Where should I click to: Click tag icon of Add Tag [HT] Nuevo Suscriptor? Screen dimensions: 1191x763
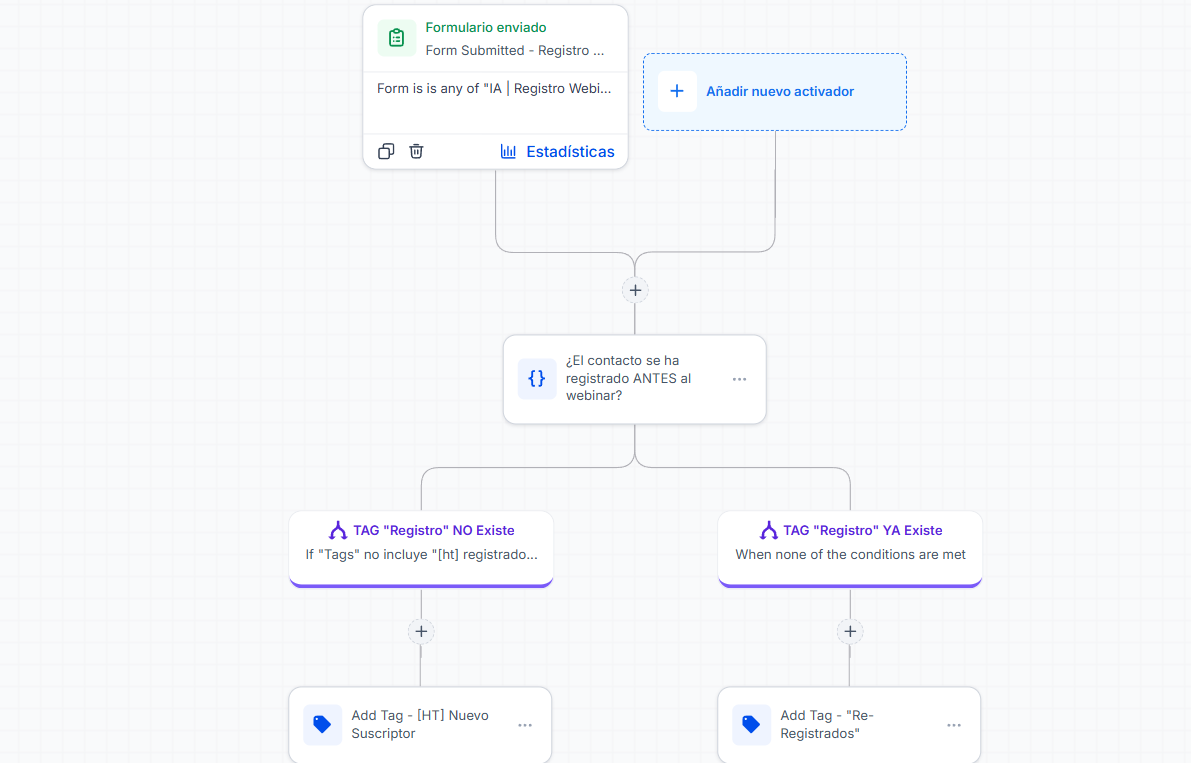point(322,724)
